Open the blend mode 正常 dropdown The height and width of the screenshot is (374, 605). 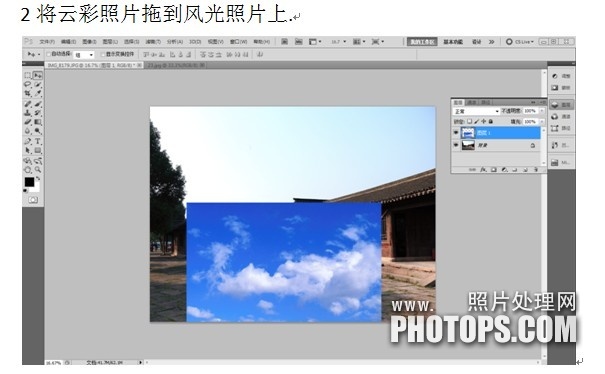[x=476, y=111]
